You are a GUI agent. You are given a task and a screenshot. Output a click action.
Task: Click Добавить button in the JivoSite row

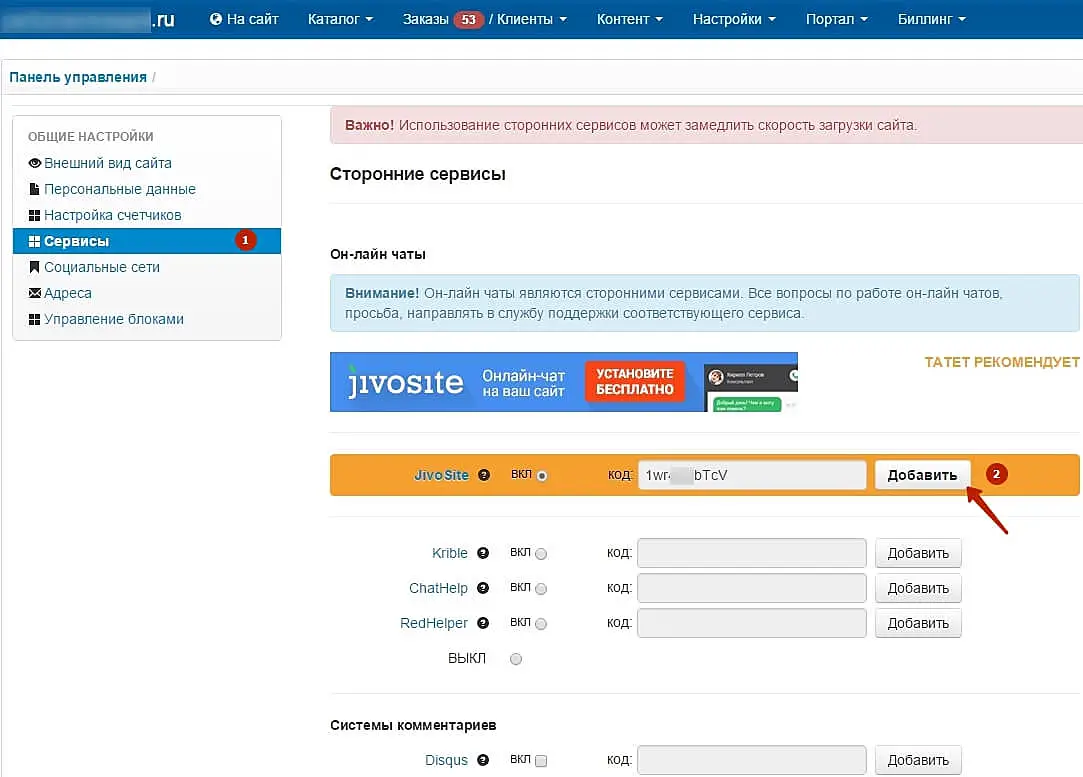[922, 475]
